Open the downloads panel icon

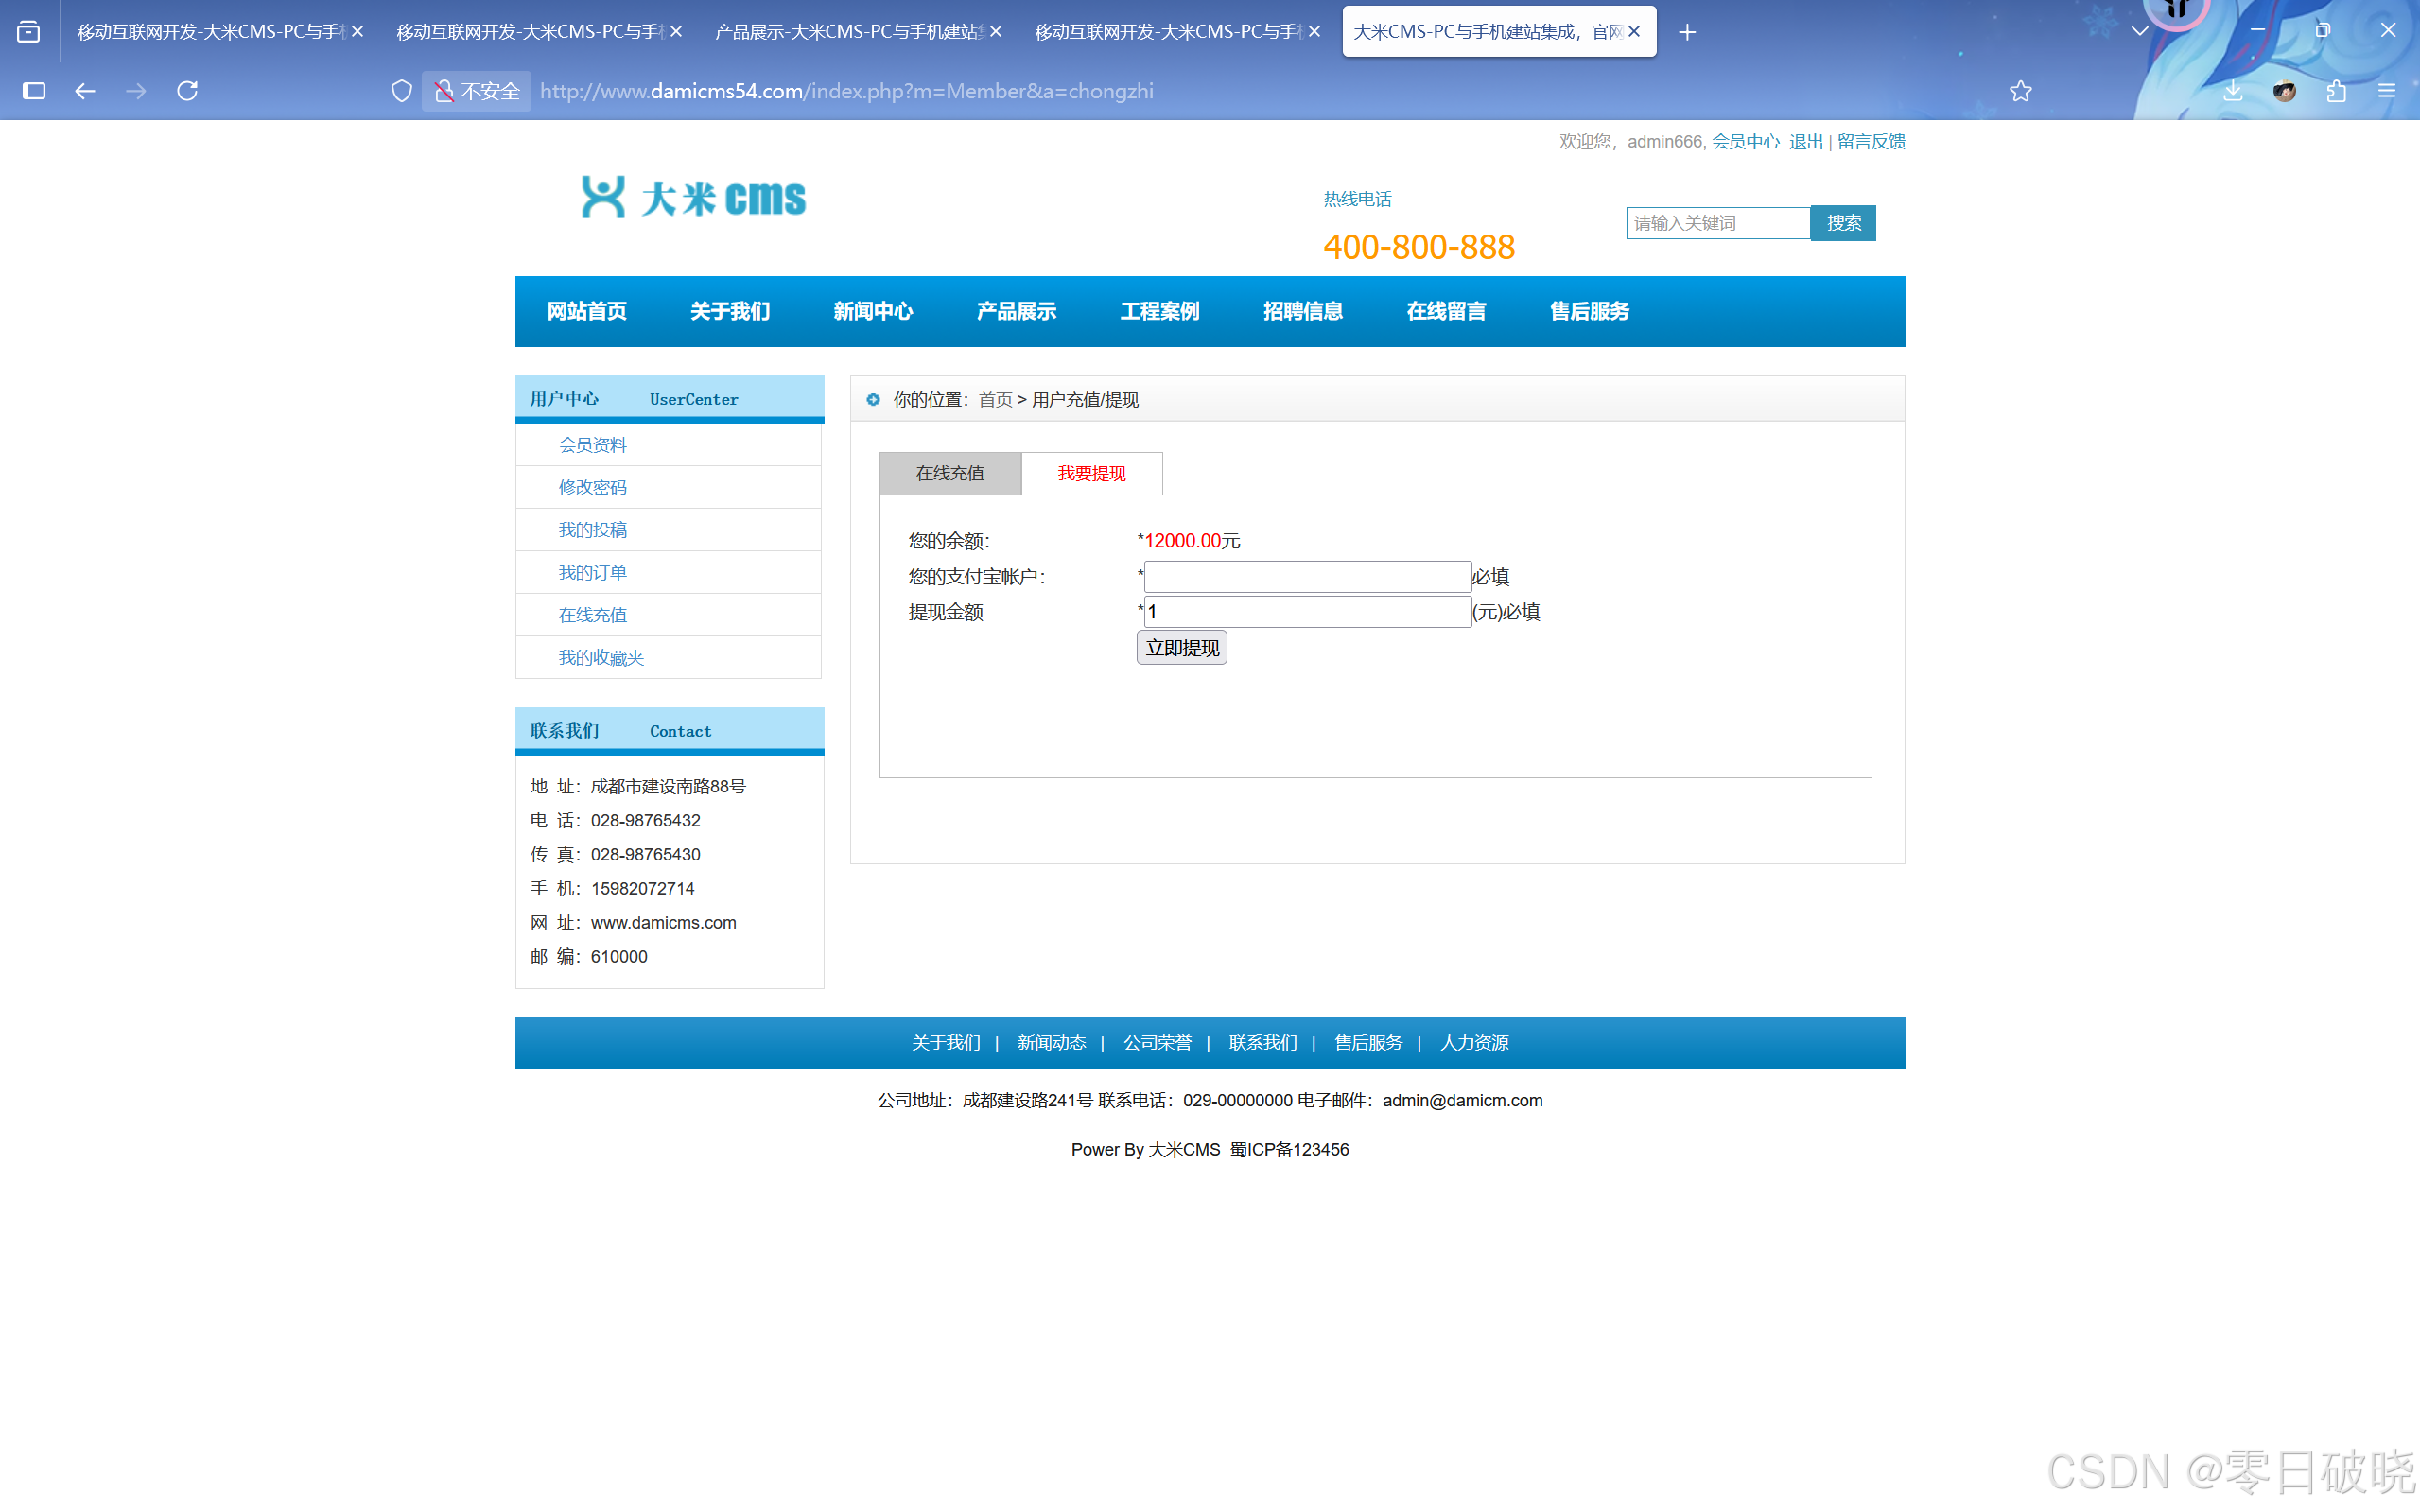tap(2232, 91)
